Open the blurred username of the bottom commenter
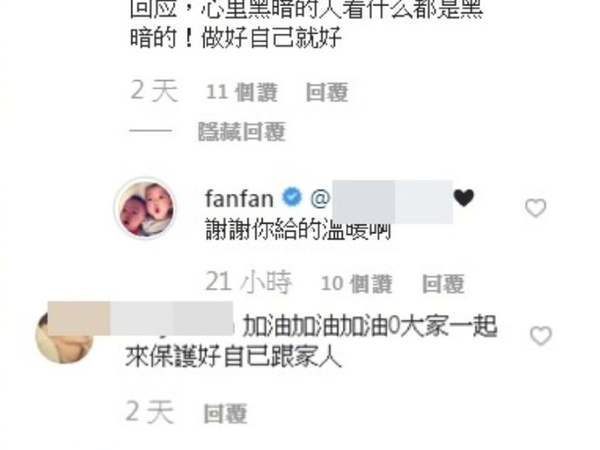The image size is (600, 450). click(140, 318)
